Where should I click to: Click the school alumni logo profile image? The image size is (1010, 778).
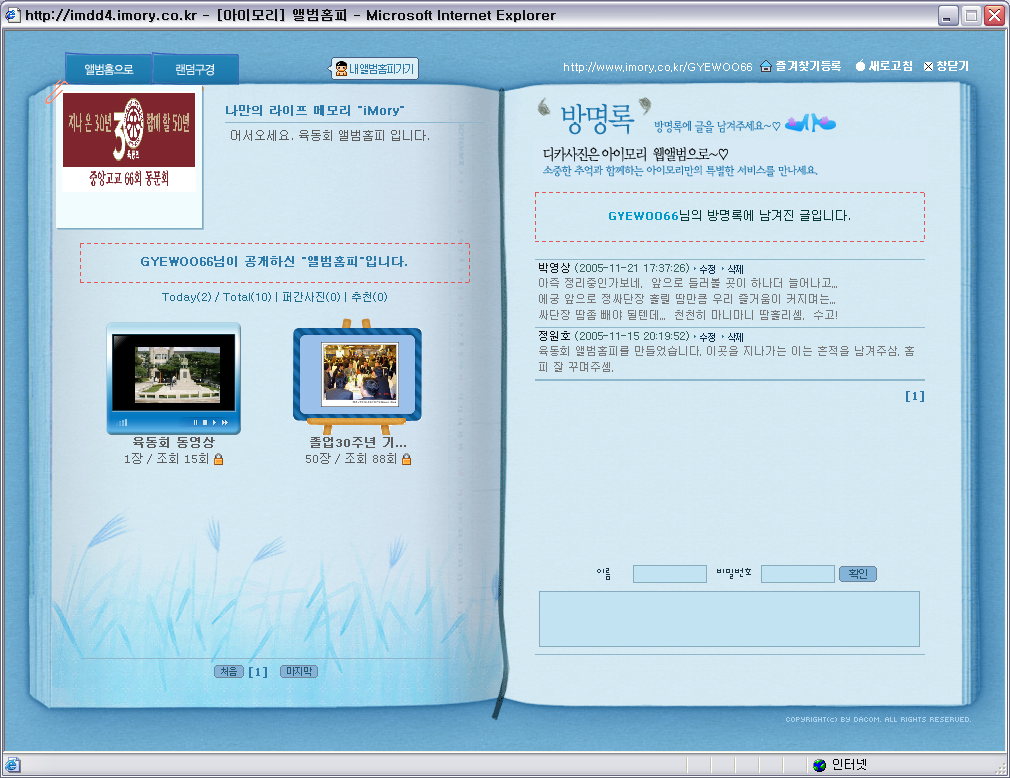129,143
